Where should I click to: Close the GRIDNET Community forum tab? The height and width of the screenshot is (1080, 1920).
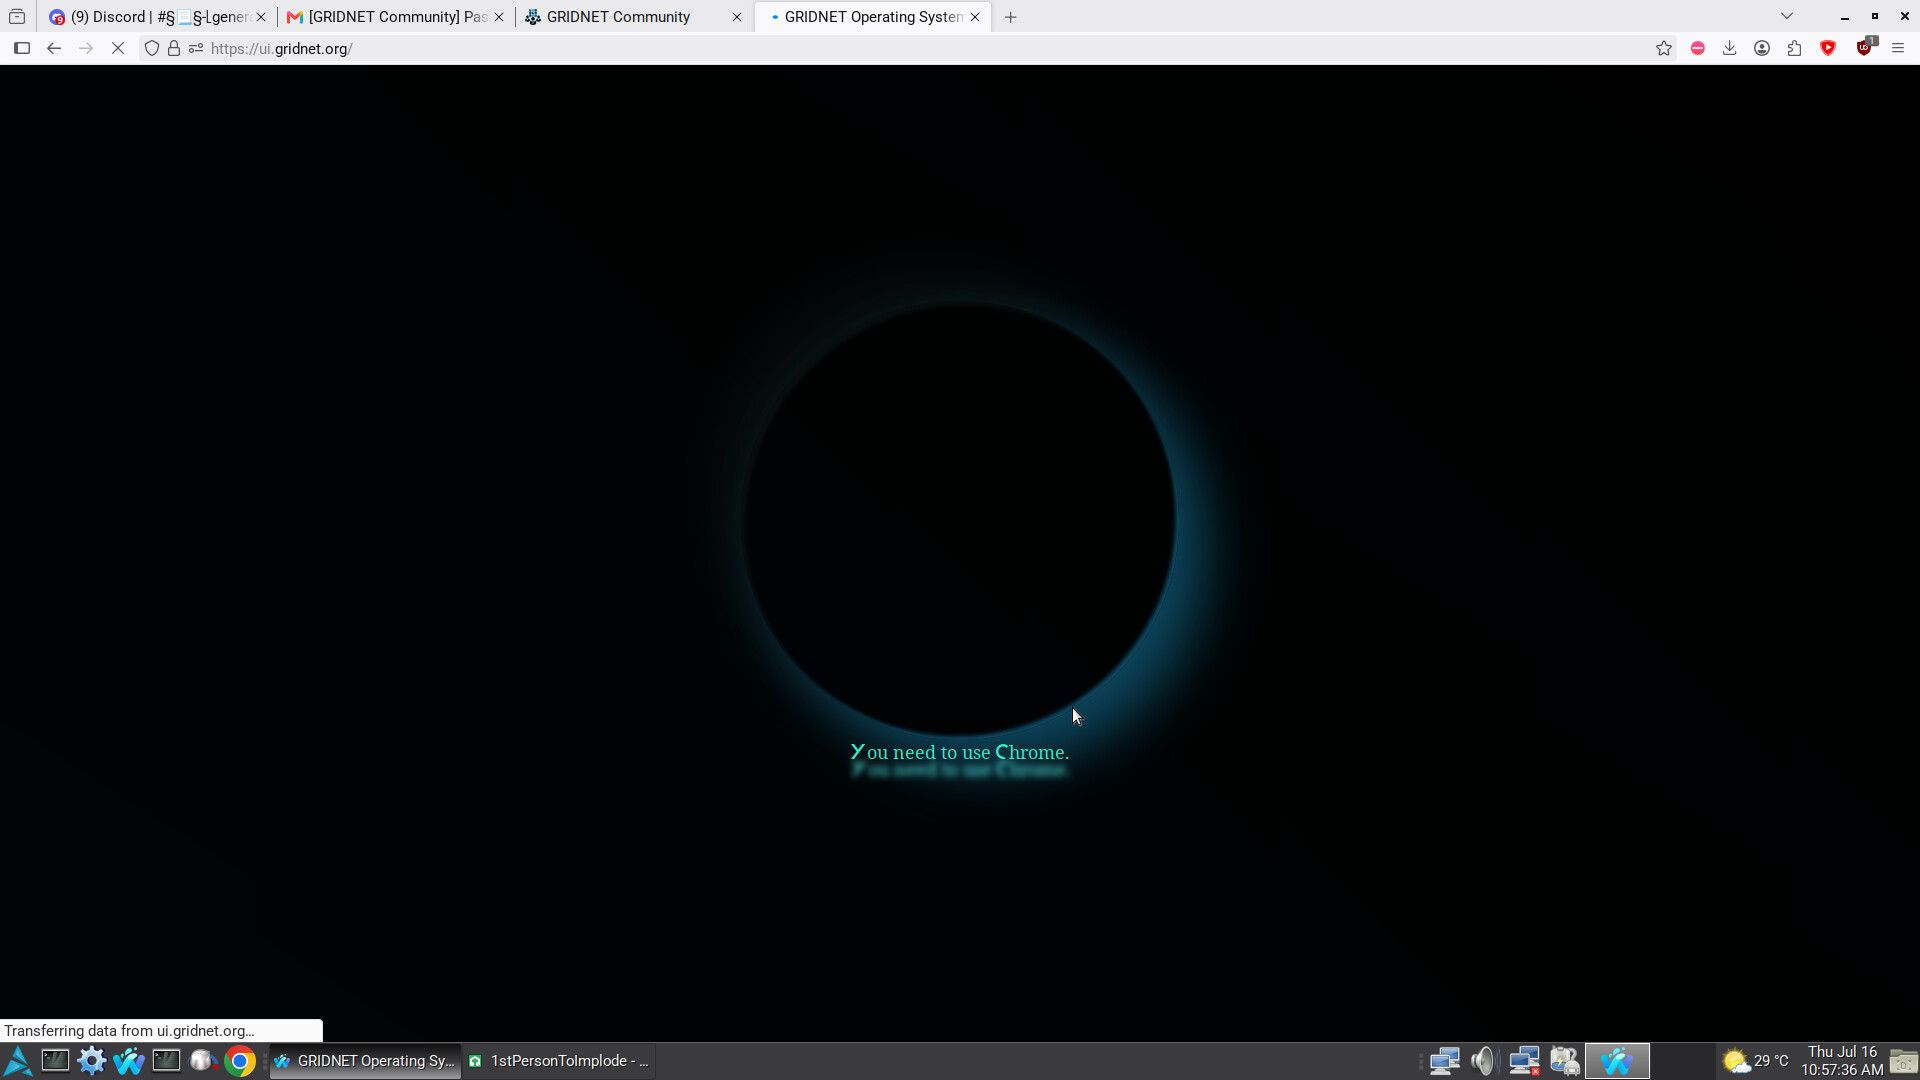pos(737,17)
